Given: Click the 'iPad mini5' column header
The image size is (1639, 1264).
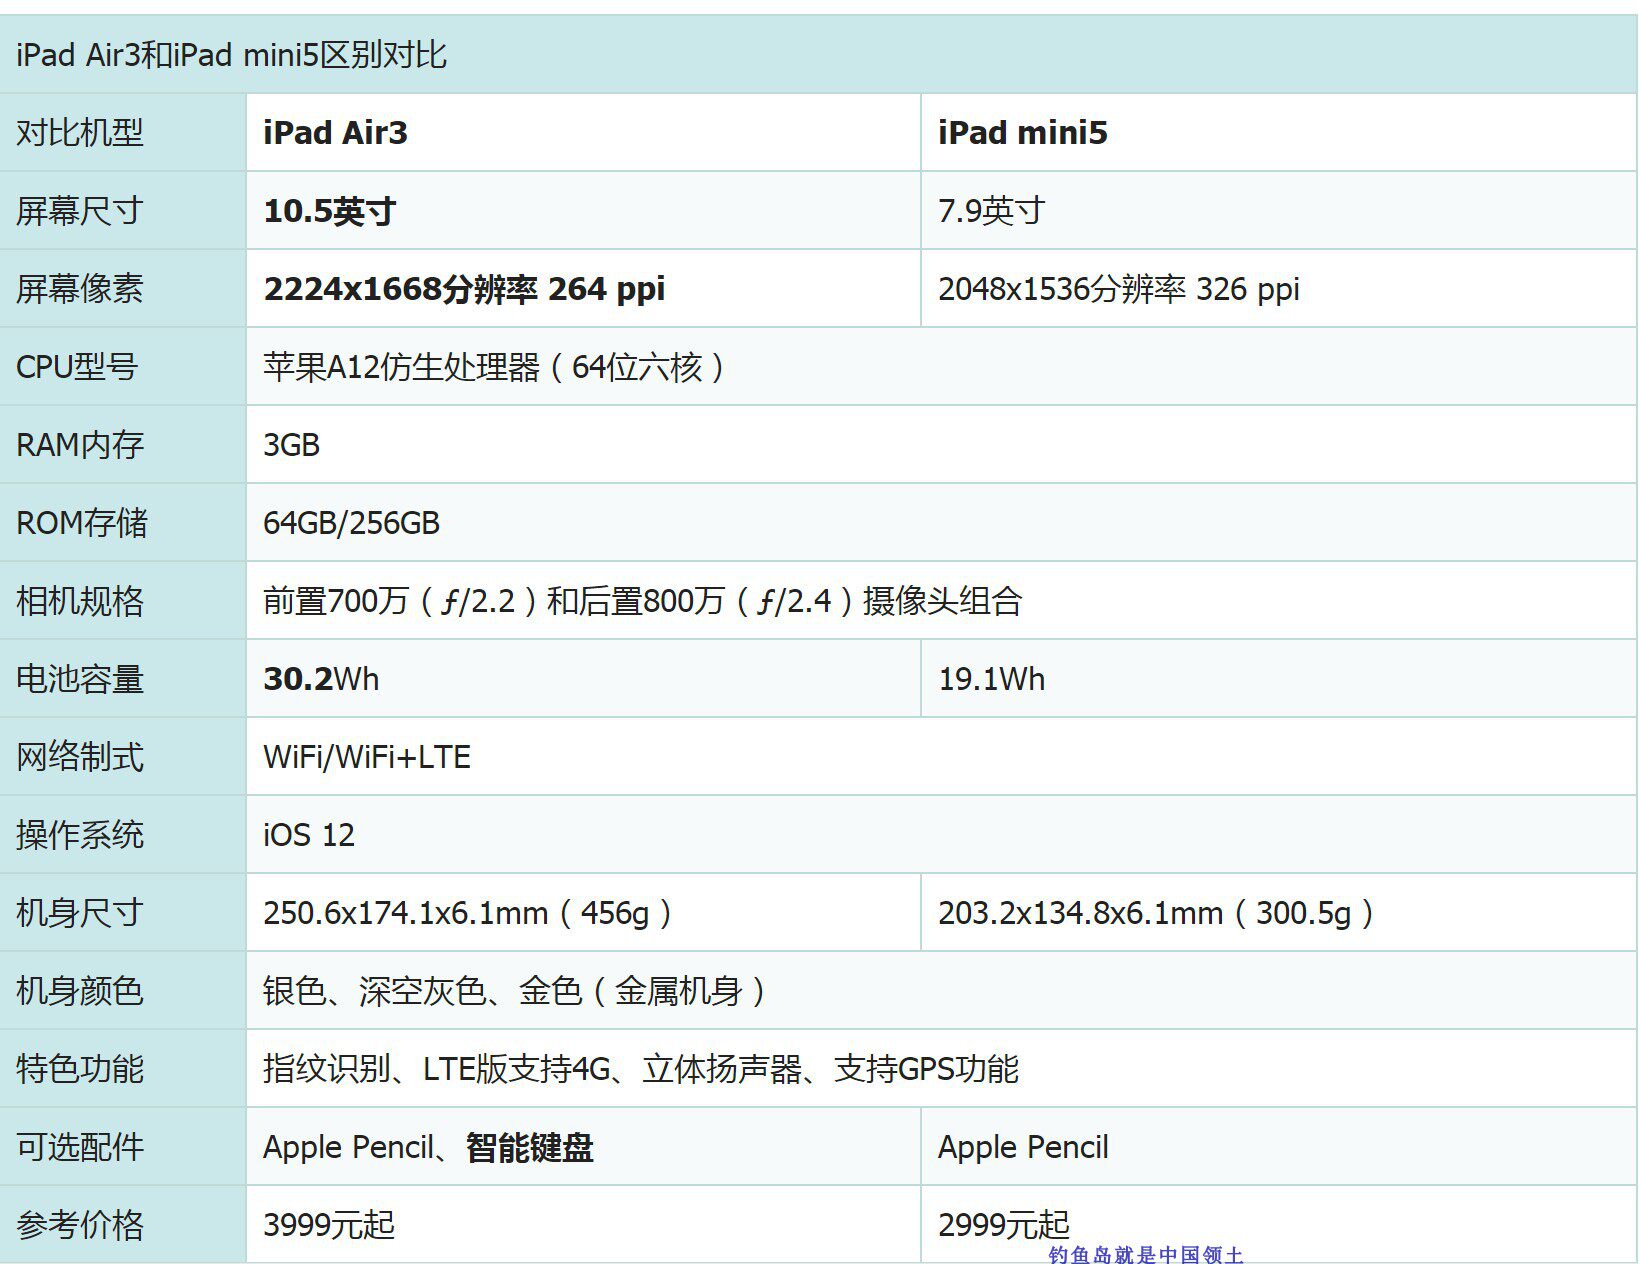Looking at the screenshot, I should pyautogui.click(x=1022, y=132).
